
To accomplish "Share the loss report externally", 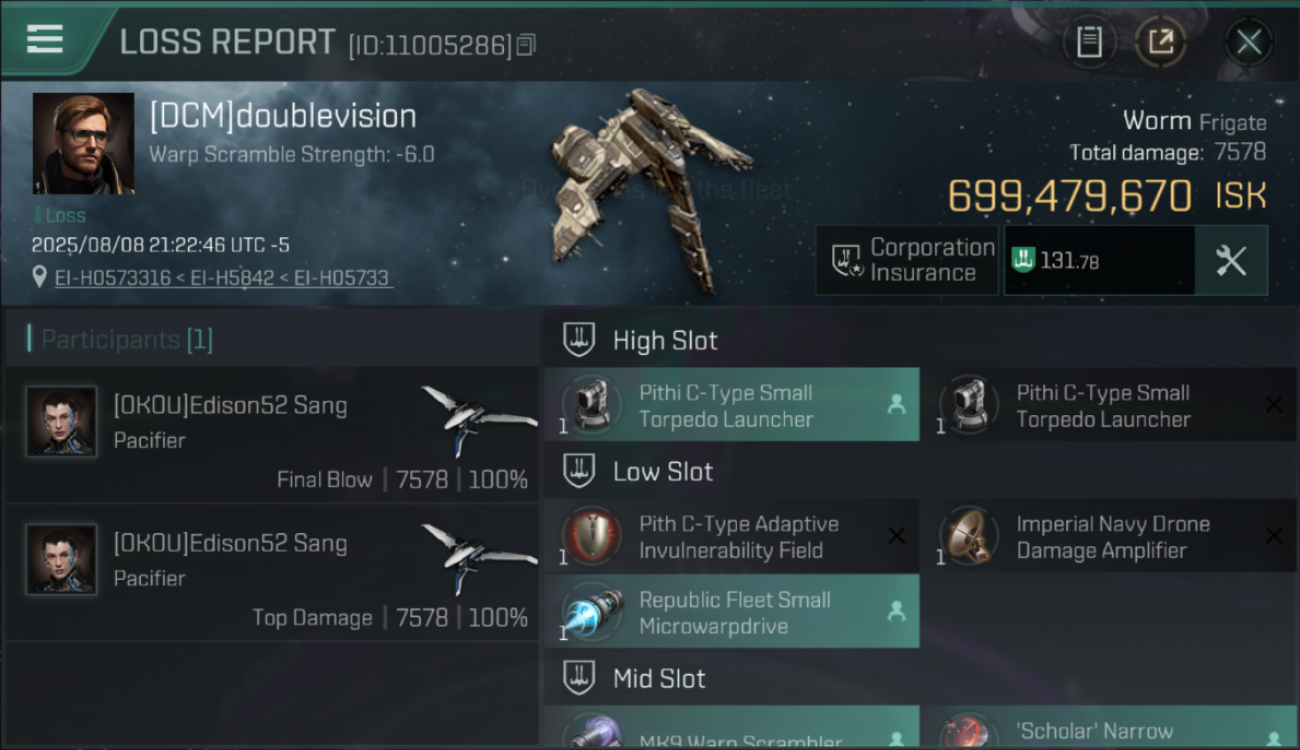I will pos(1160,42).
